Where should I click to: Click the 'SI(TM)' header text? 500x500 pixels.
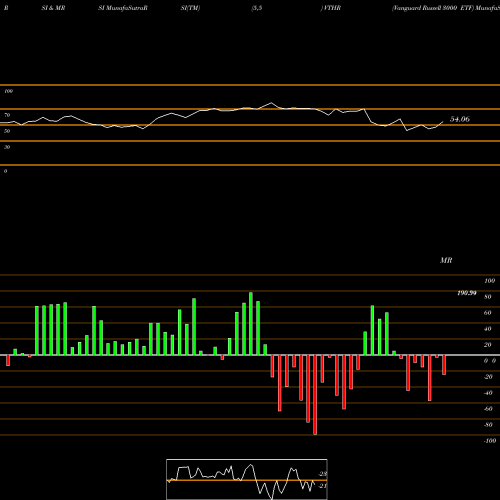tap(190, 8)
